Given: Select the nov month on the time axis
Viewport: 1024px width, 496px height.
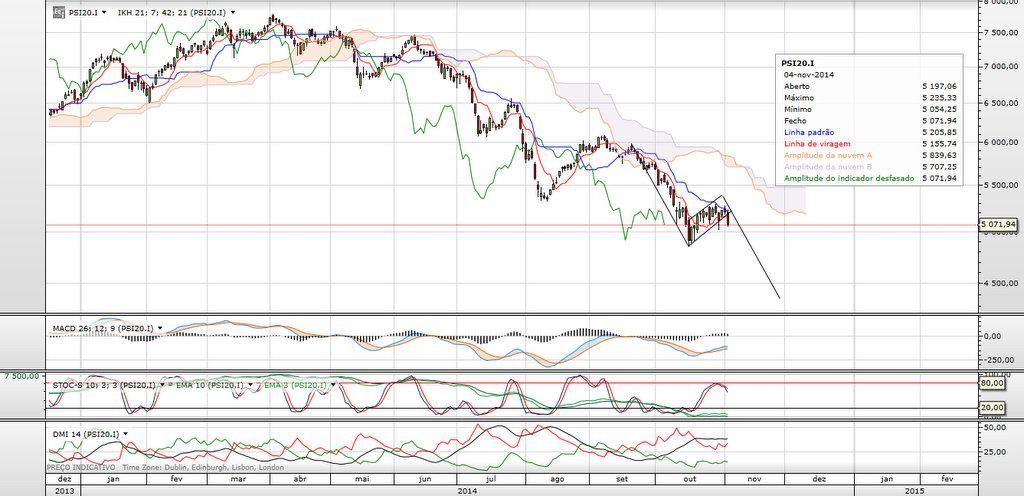Looking at the screenshot, I should pos(754,479).
